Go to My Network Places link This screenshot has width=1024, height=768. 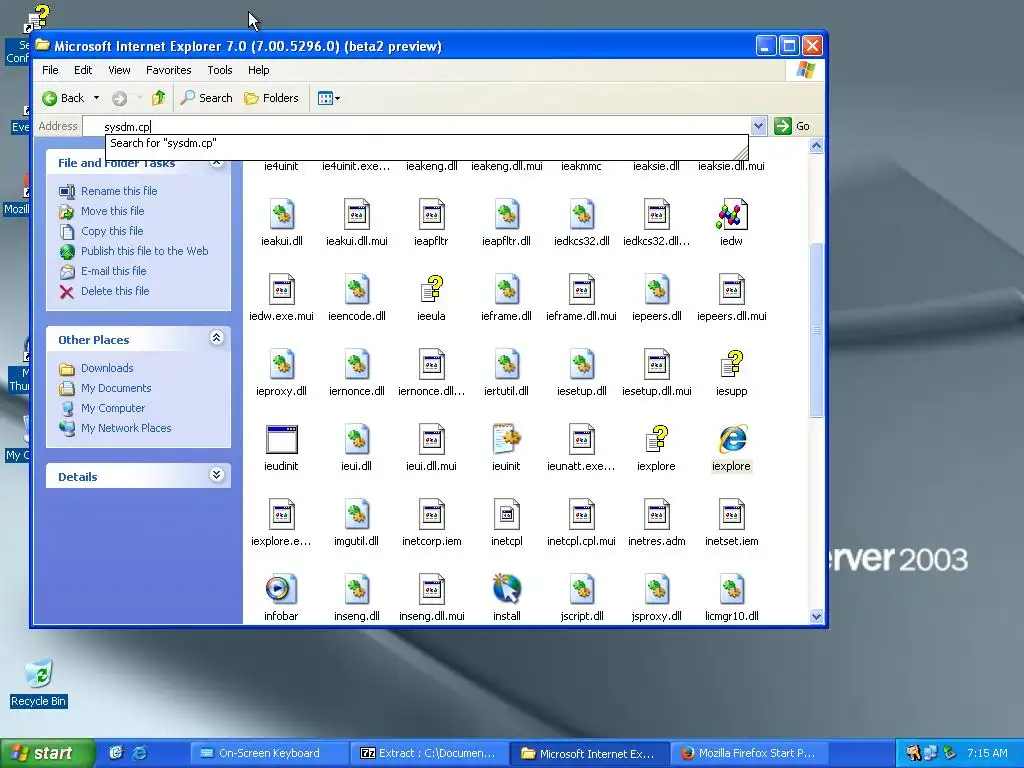[126, 428]
